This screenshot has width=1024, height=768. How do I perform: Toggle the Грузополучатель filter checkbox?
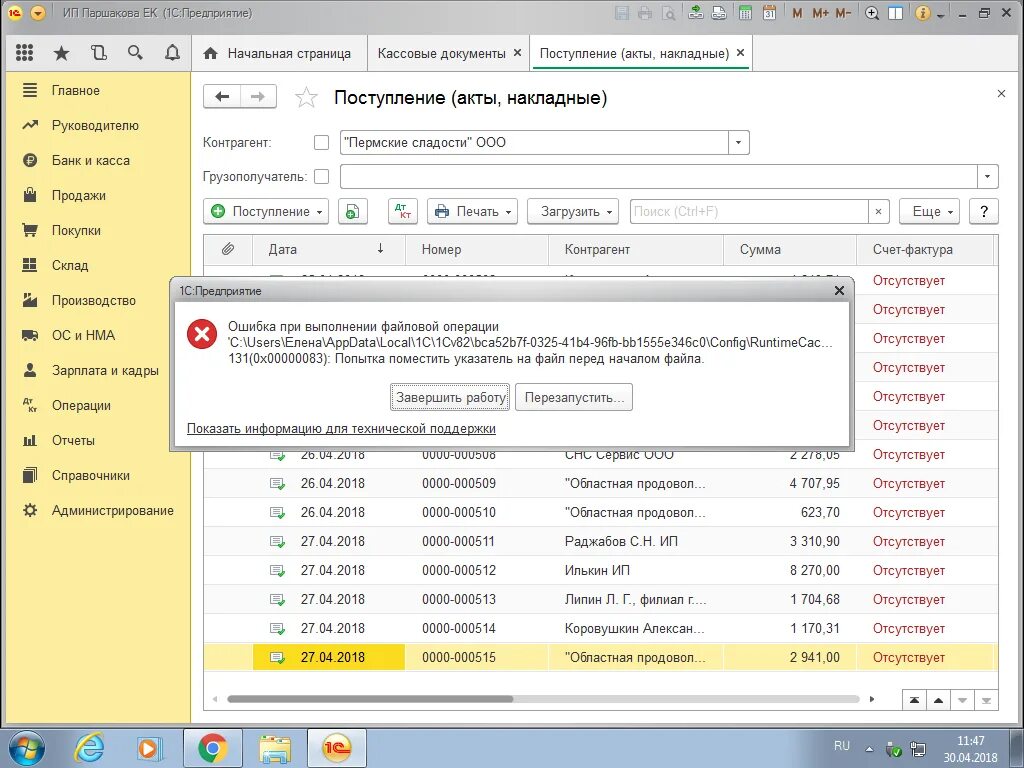coord(321,176)
